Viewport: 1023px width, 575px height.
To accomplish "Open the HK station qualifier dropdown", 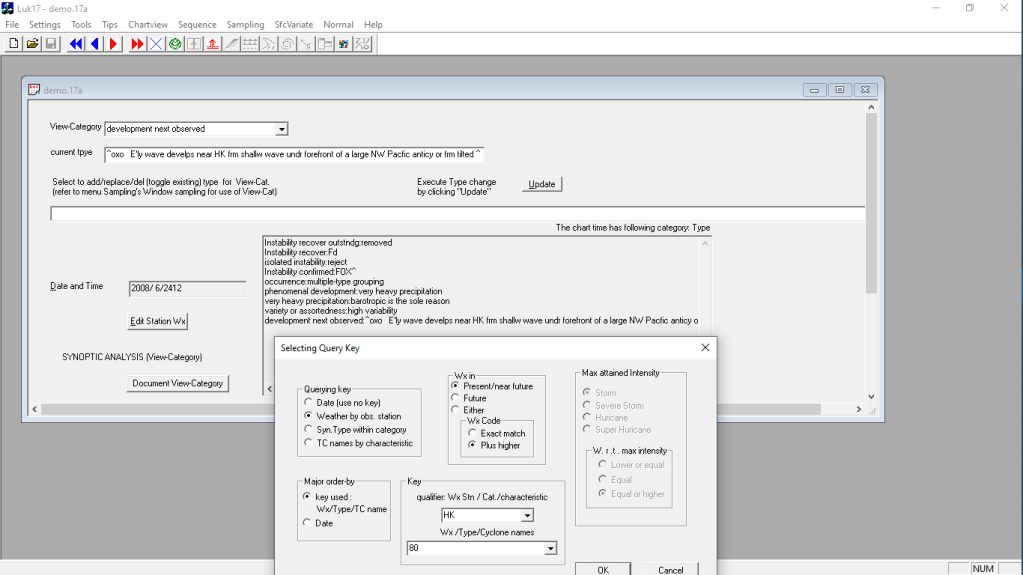I will (527, 516).
